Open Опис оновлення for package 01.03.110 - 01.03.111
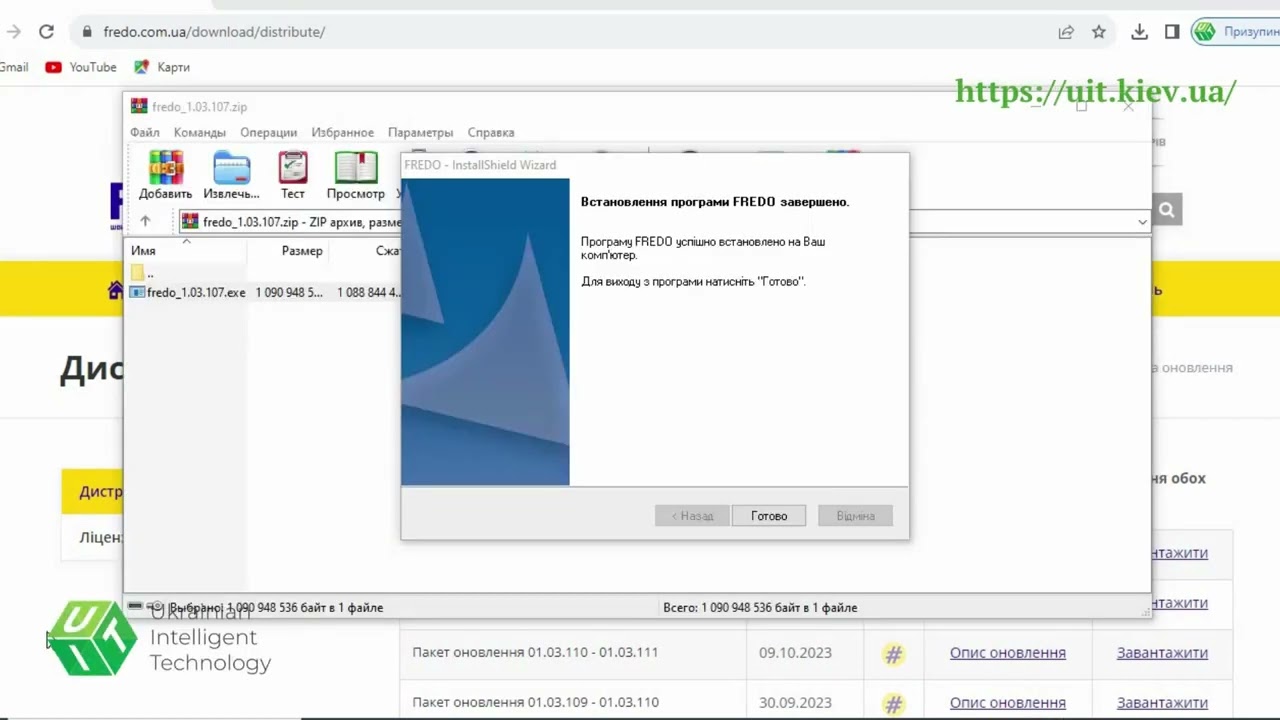This screenshot has width=1280, height=720. [x=1008, y=653]
